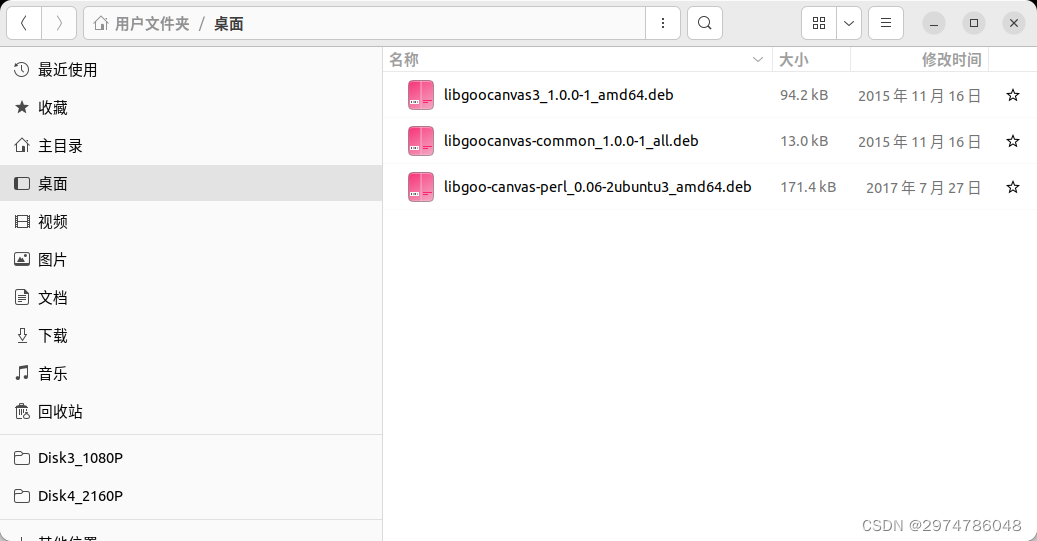Open 收藏 starred files in the sidebar
Image resolution: width=1037 pixels, height=541 pixels.
[x=191, y=107]
